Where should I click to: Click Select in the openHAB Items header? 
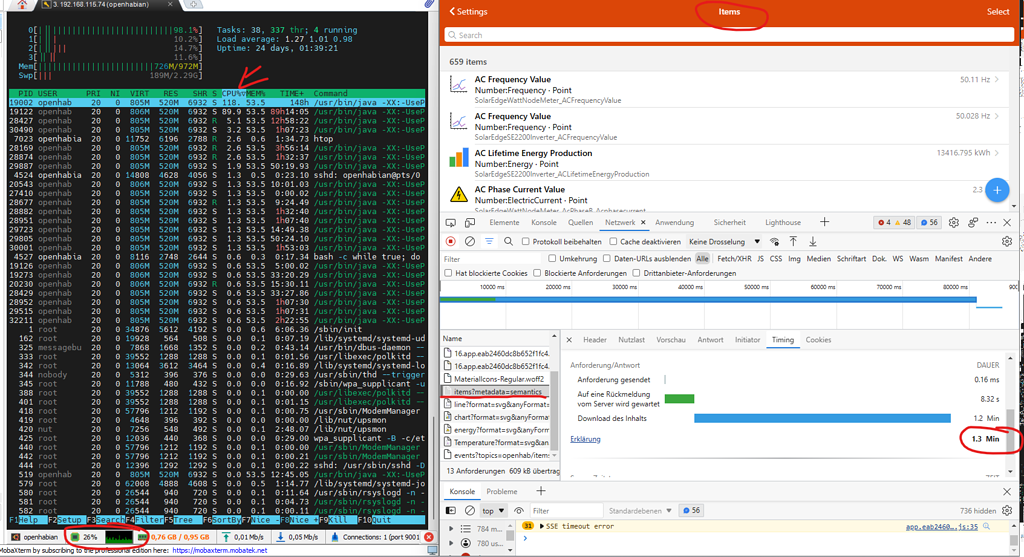pyautogui.click(x=998, y=12)
